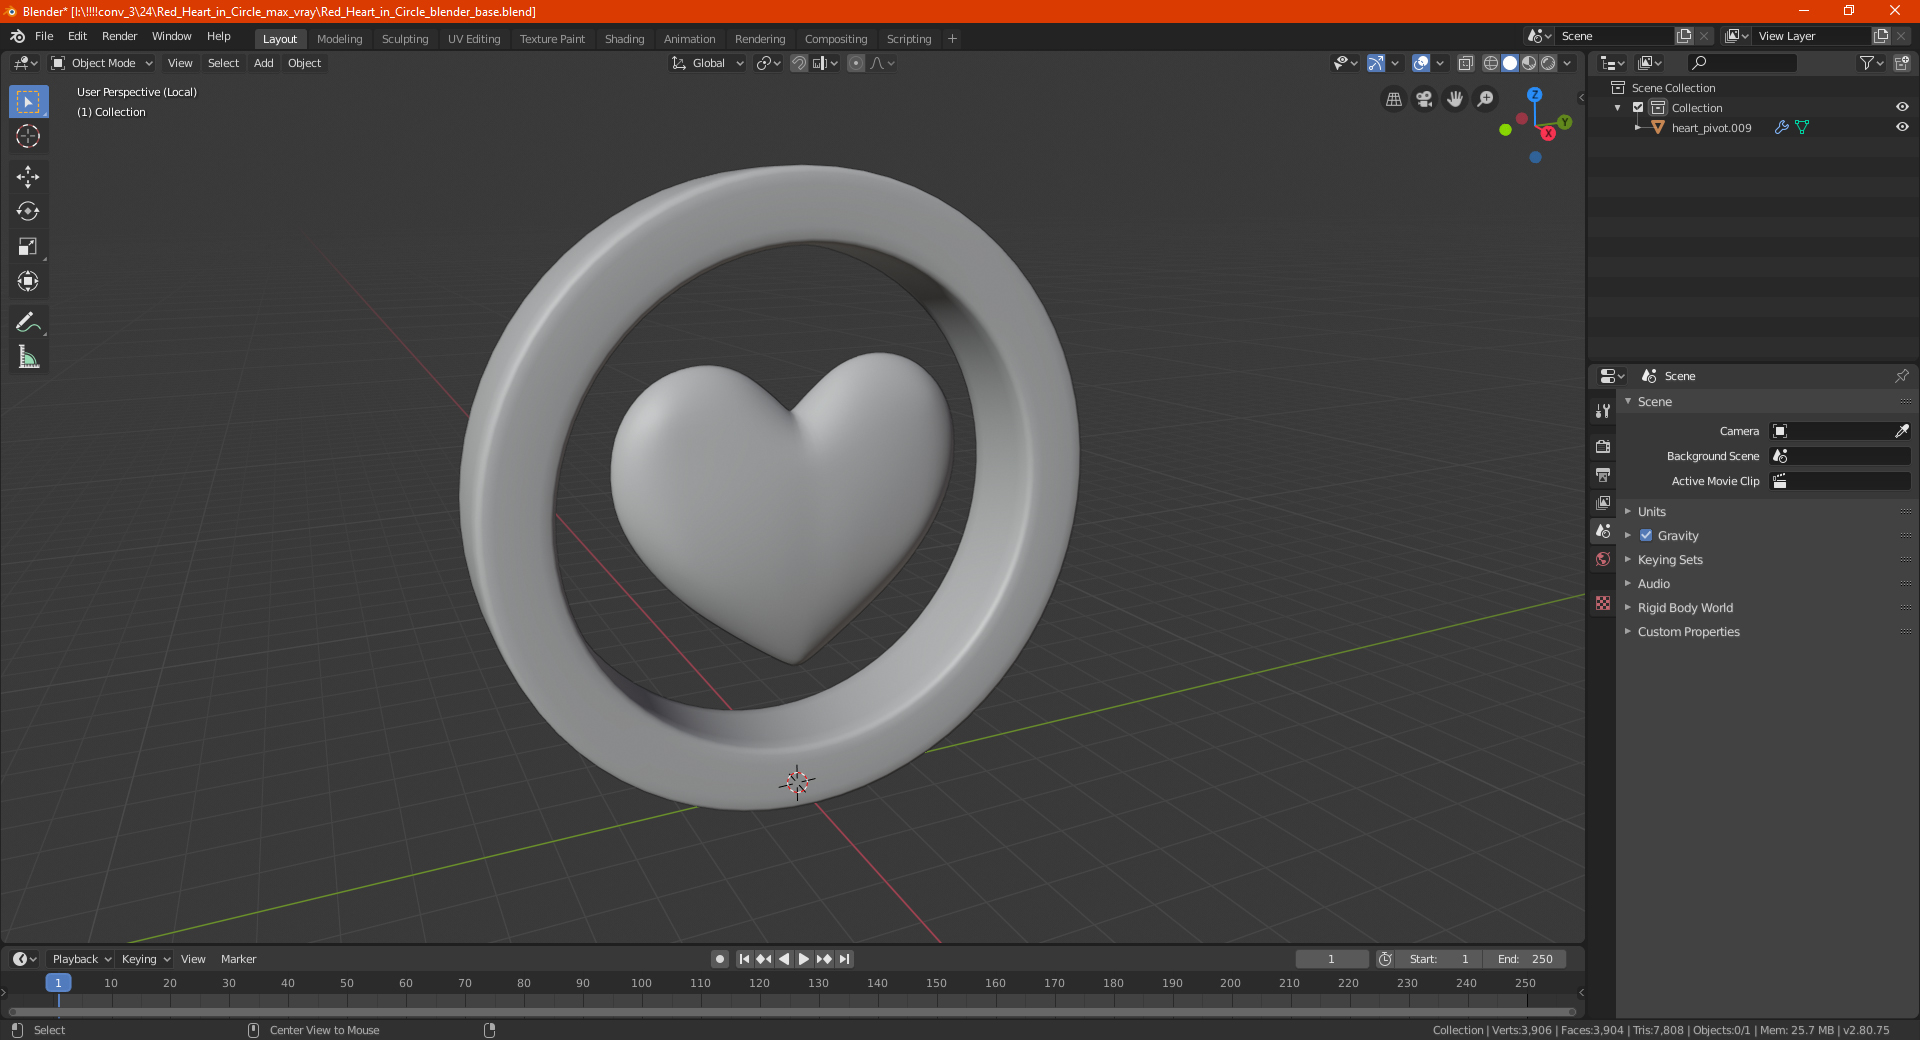The image size is (1920, 1040).
Task: Switch to the Shading workspace tab
Action: tap(624, 39)
